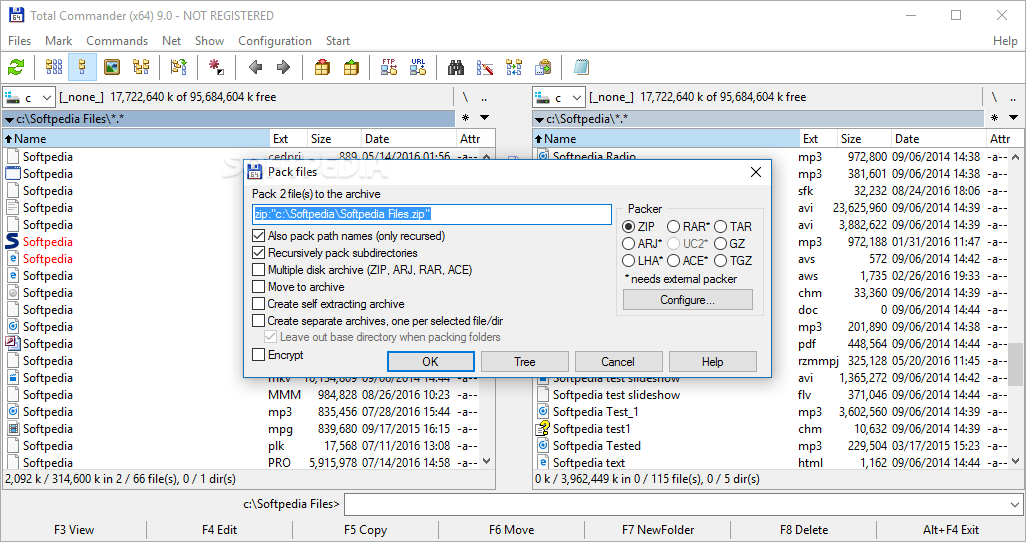Viewport: 1026px width, 542px height.
Task: Open the Mark menu
Action: (58, 41)
